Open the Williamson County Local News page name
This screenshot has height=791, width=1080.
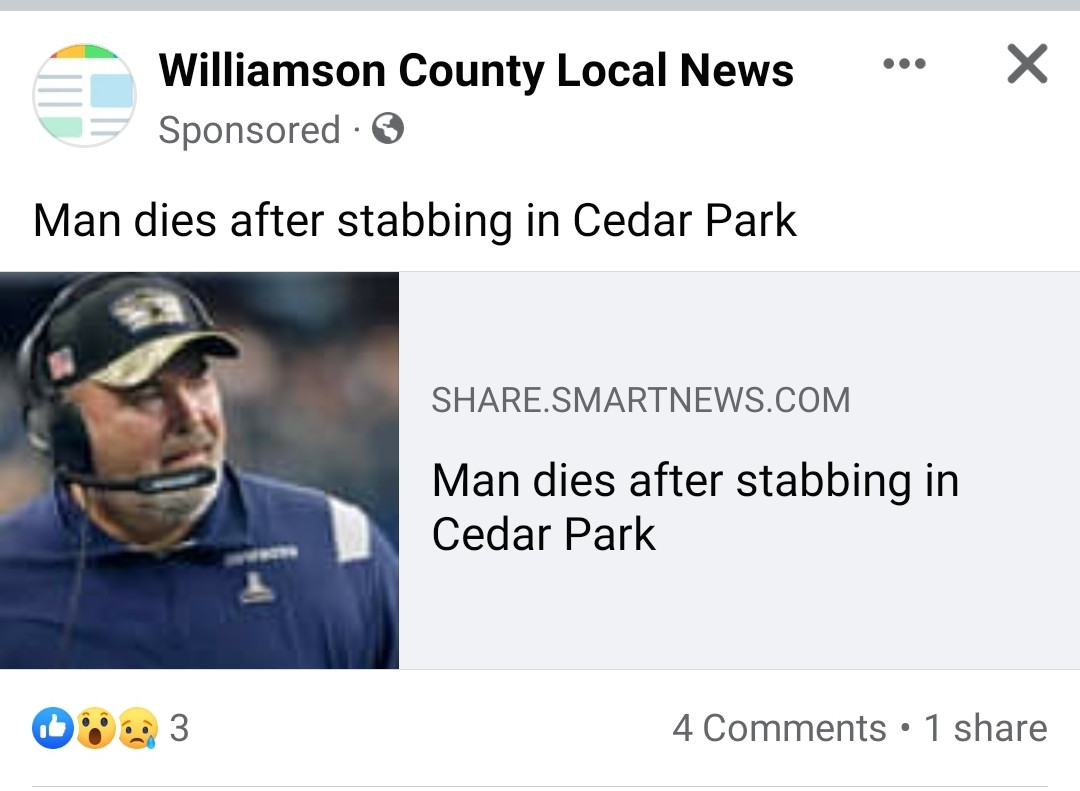477,69
